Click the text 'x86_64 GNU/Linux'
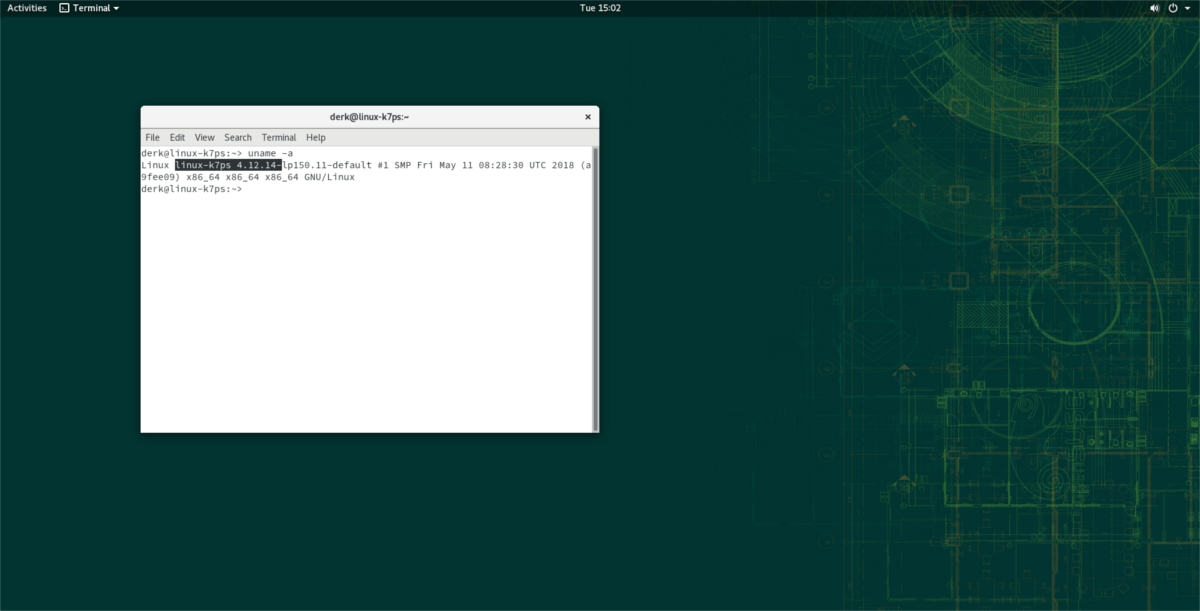Screen dimensions: 1200x611 click(310, 177)
